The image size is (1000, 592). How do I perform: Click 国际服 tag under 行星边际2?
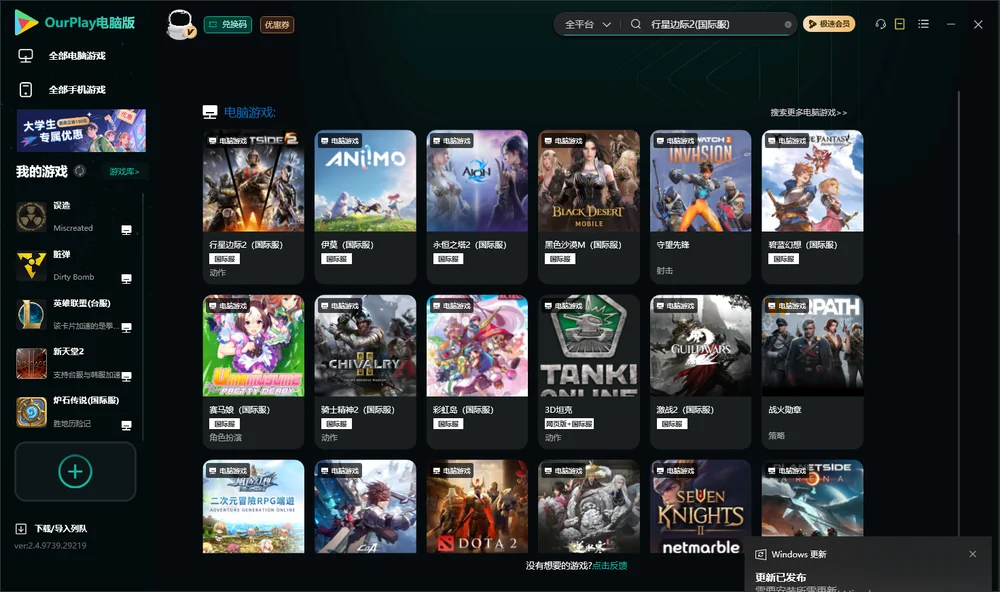click(x=224, y=259)
